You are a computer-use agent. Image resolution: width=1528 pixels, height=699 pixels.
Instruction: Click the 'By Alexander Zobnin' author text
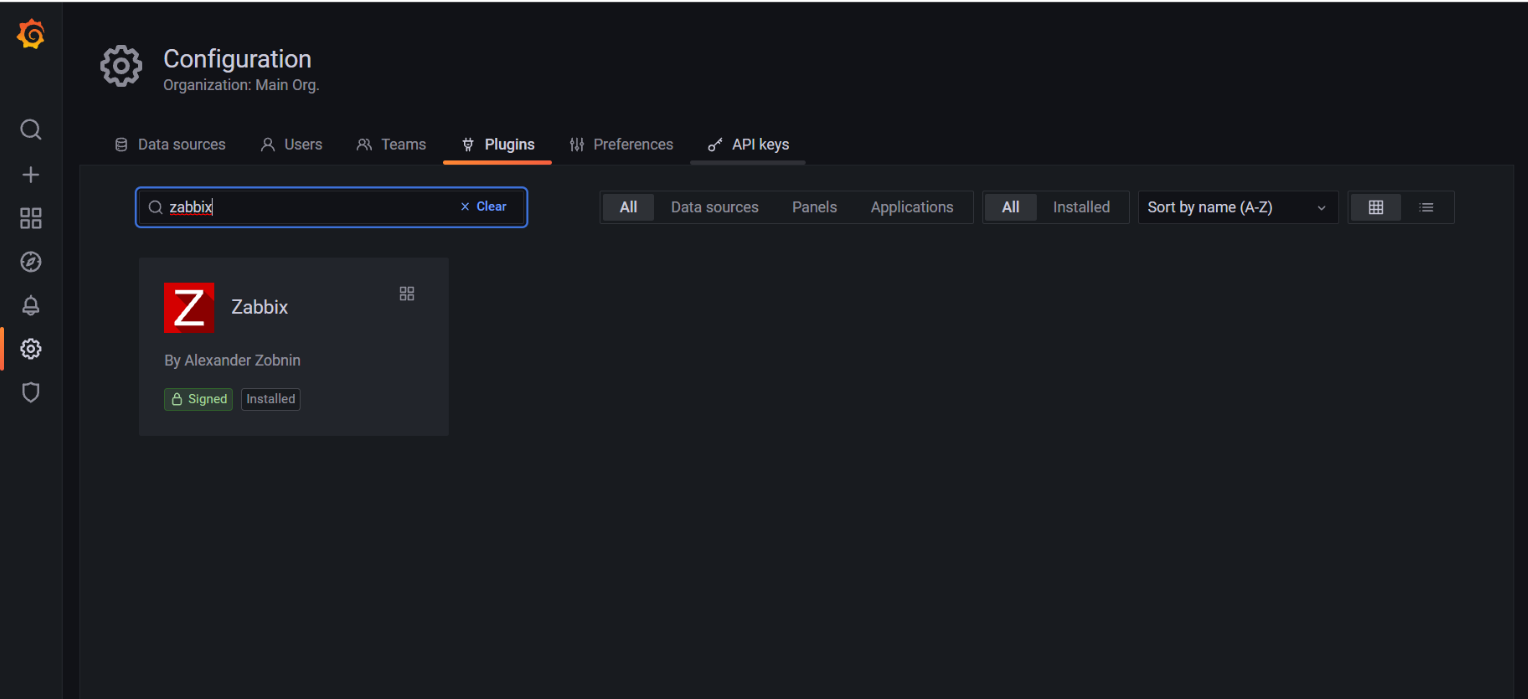(232, 360)
